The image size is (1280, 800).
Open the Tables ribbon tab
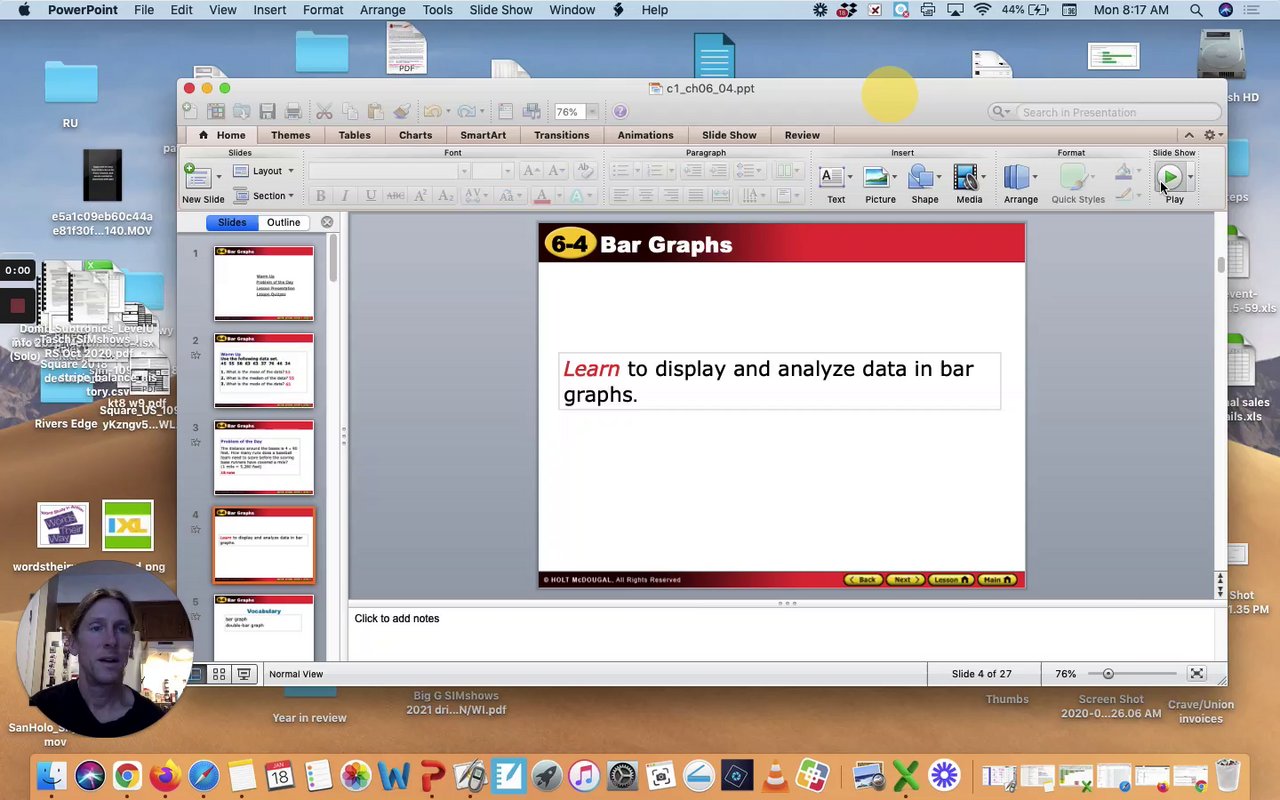pos(354,135)
